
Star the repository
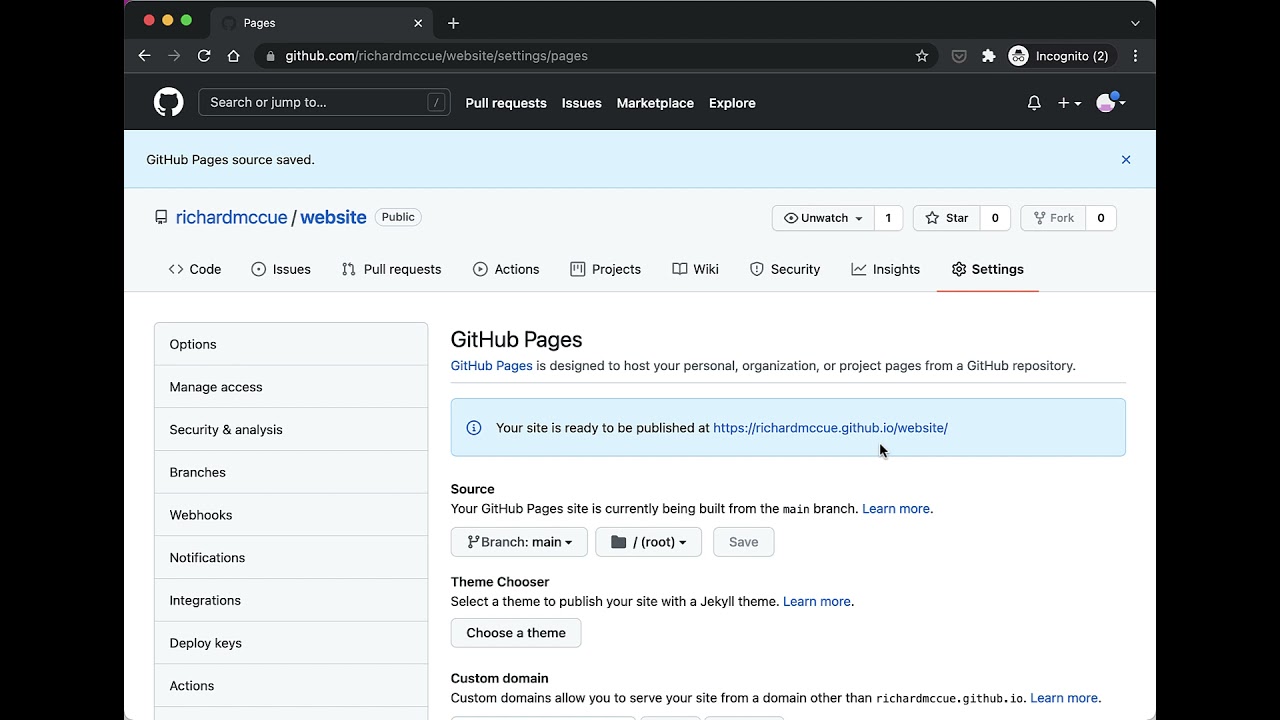tap(947, 218)
